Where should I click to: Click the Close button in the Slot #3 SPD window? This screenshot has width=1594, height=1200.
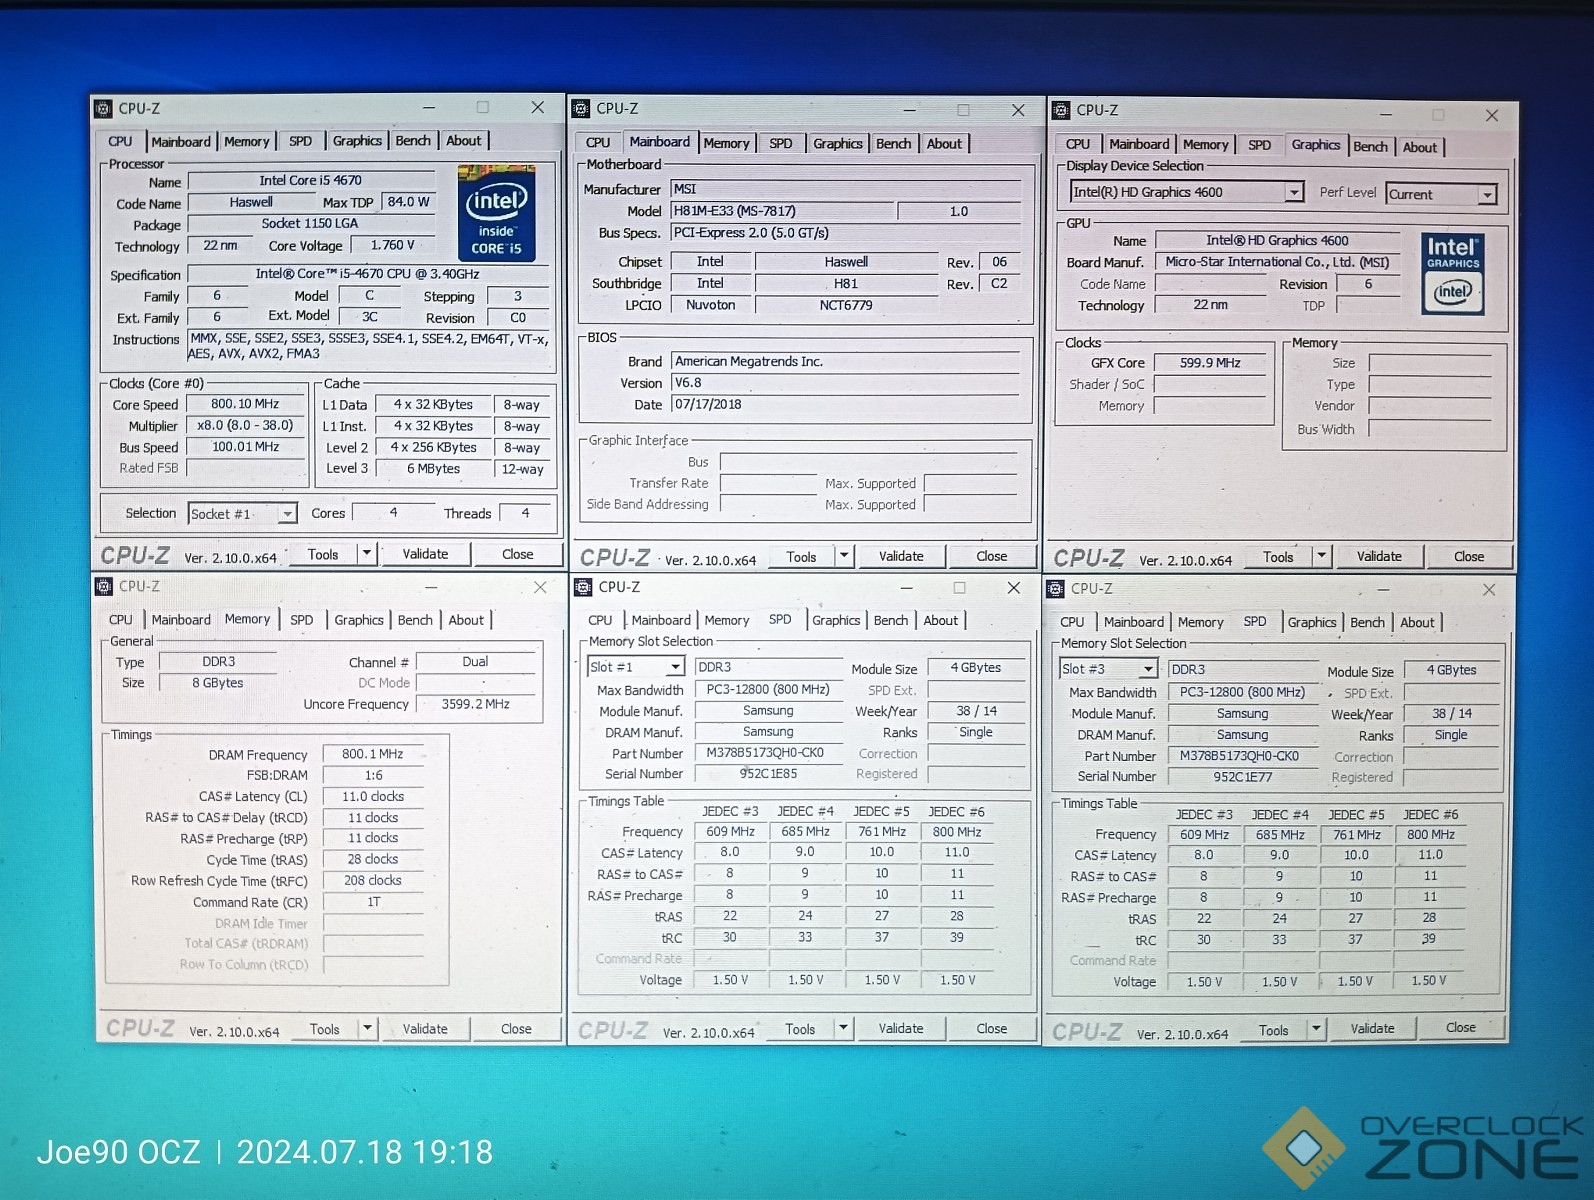point(1461,1028)
